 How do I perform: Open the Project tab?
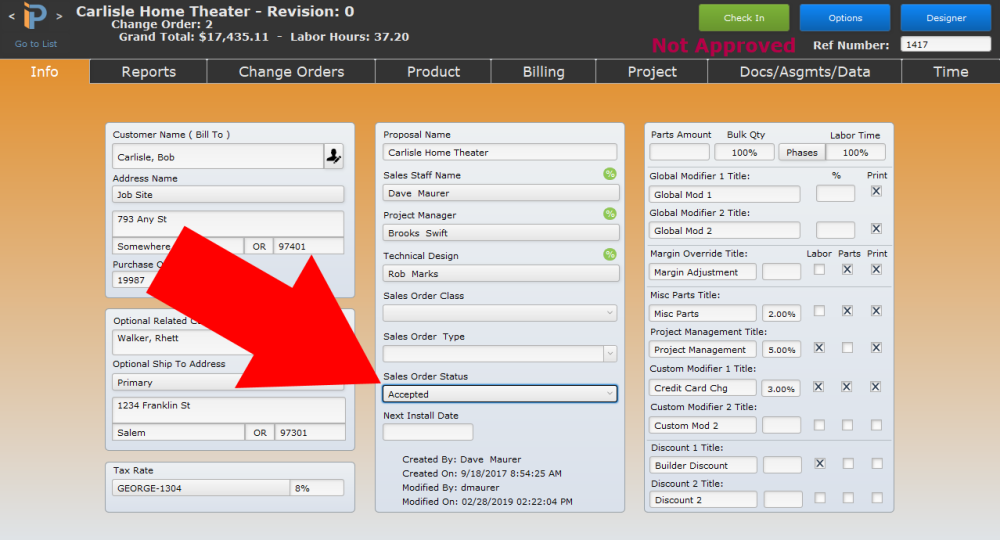(x=652, y=71)
